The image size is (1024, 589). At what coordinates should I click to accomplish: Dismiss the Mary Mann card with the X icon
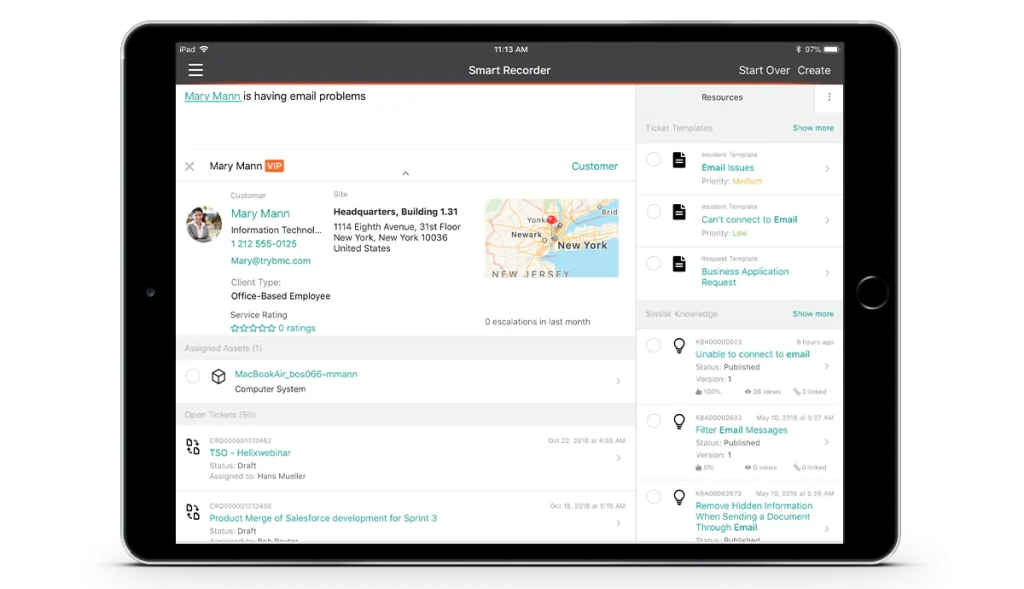(190, 167)
